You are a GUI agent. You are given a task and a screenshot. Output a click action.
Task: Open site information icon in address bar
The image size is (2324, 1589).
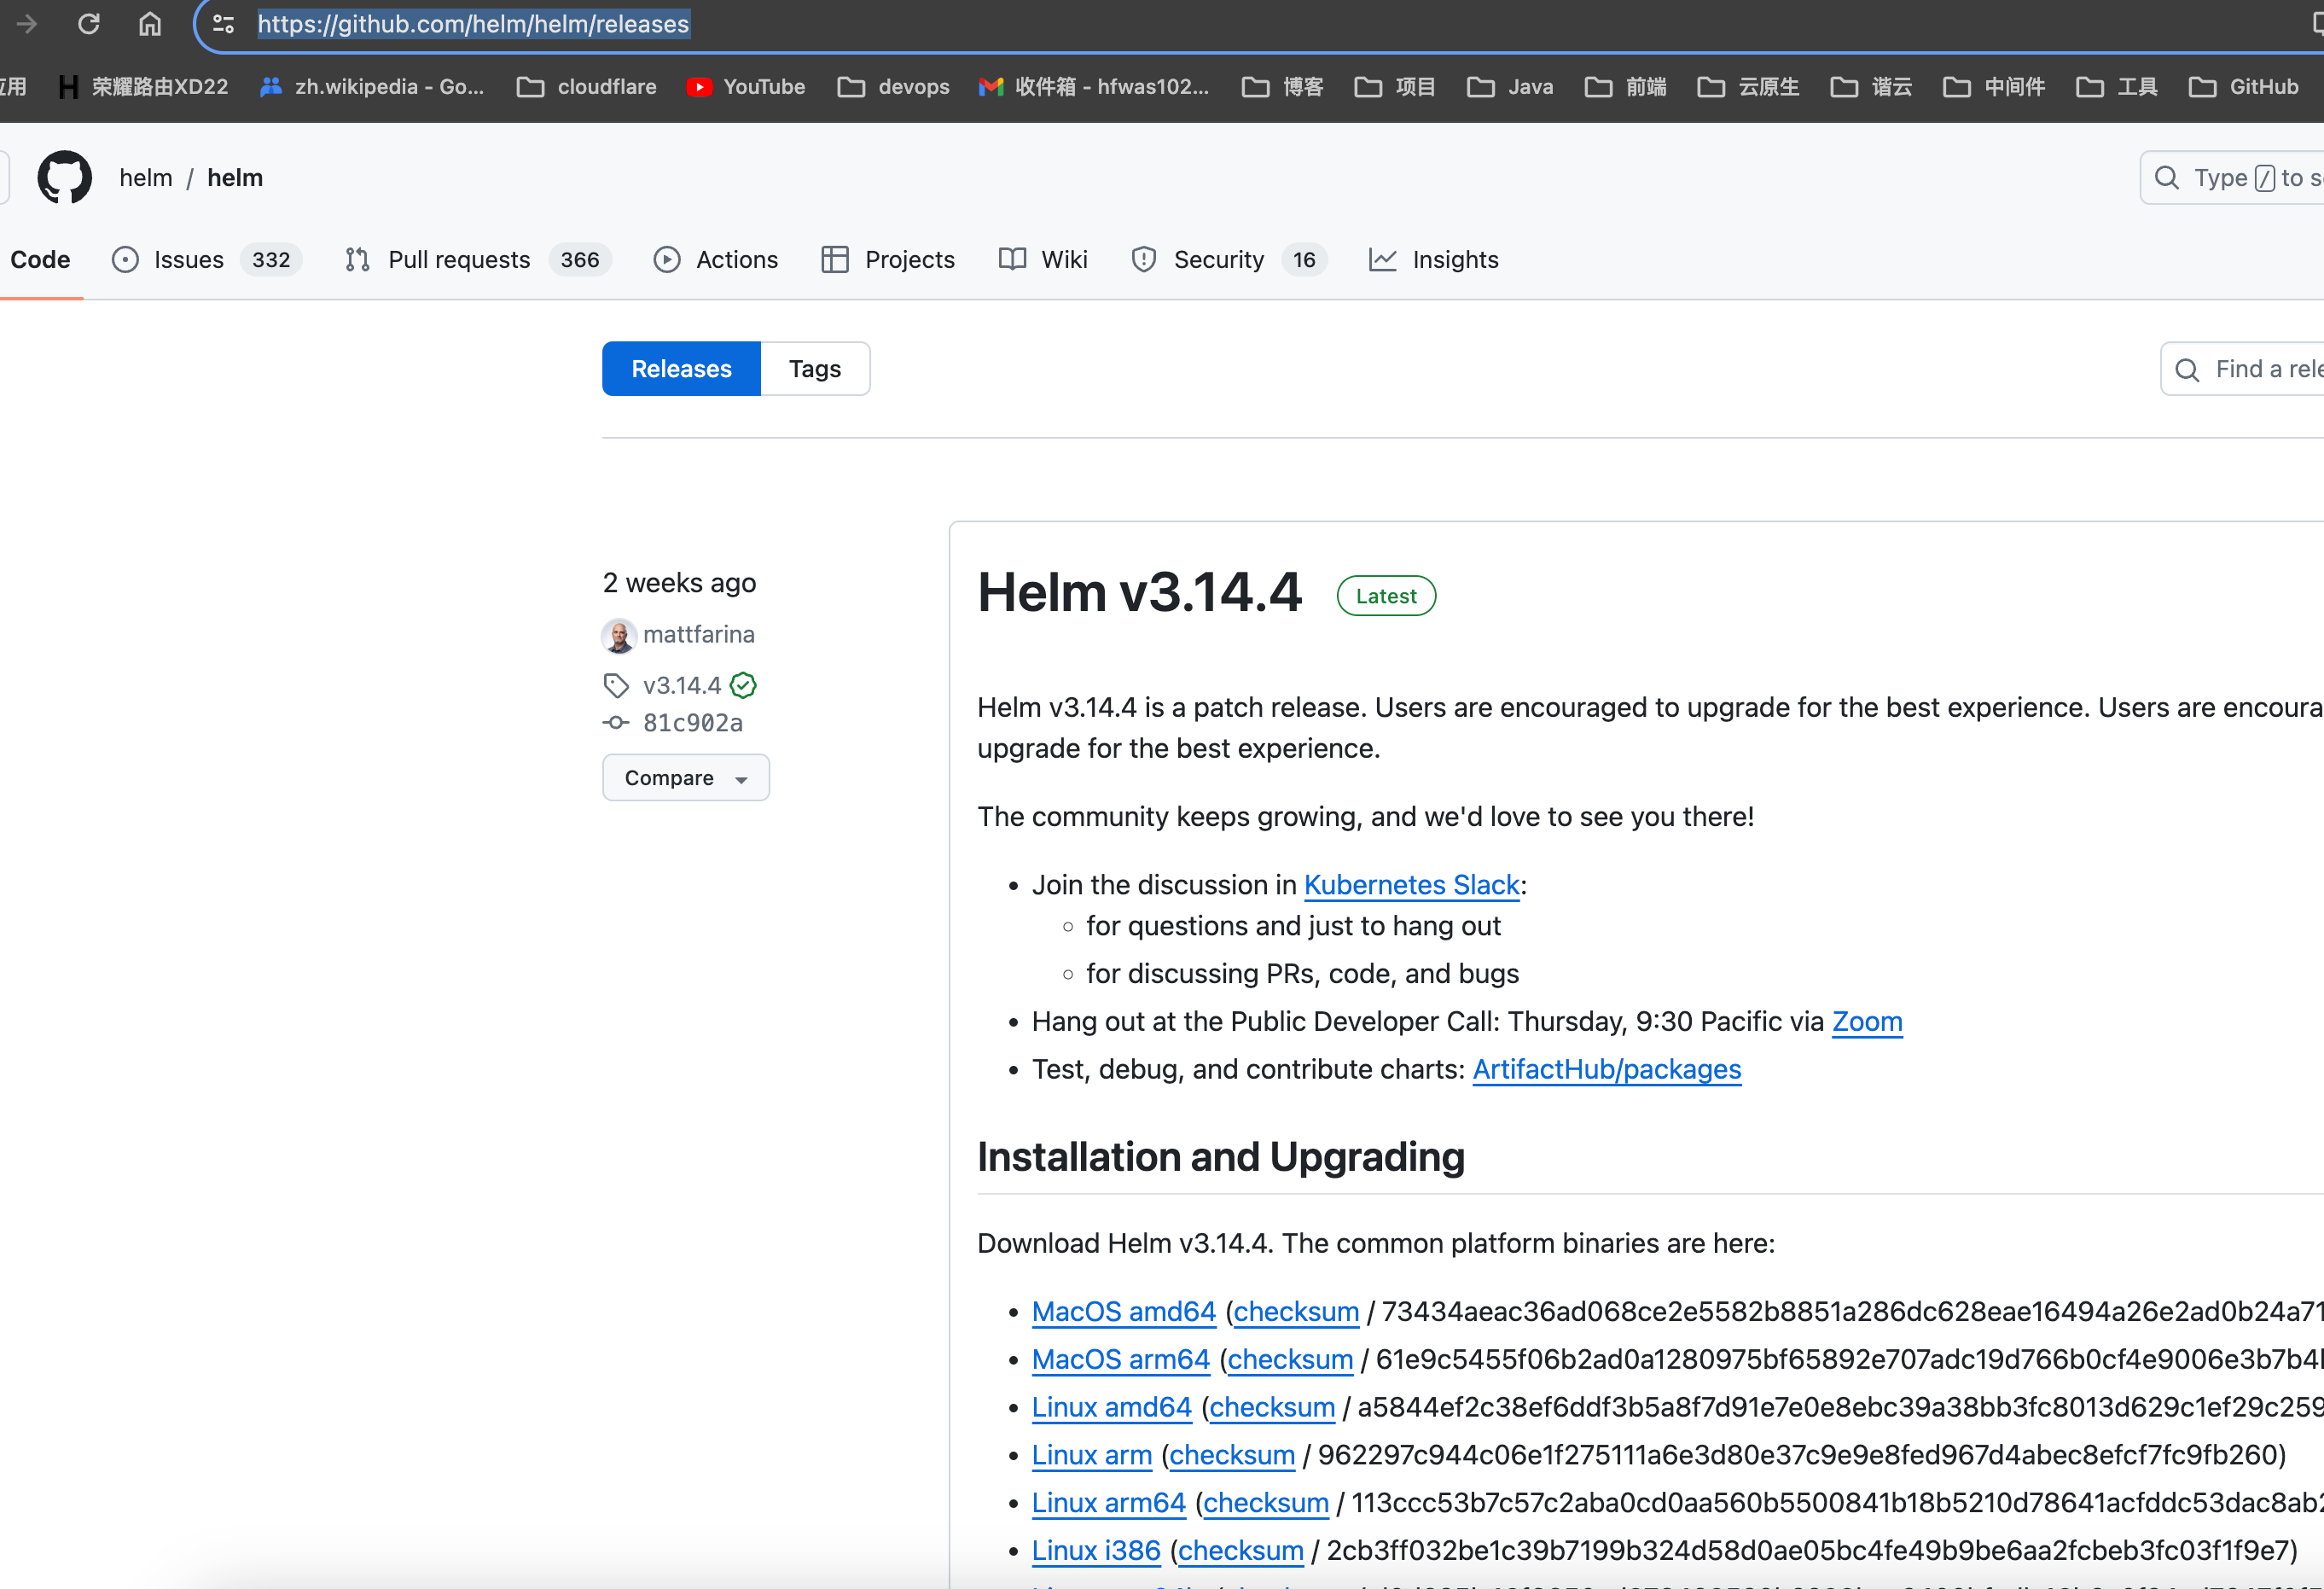pos(224,24)
